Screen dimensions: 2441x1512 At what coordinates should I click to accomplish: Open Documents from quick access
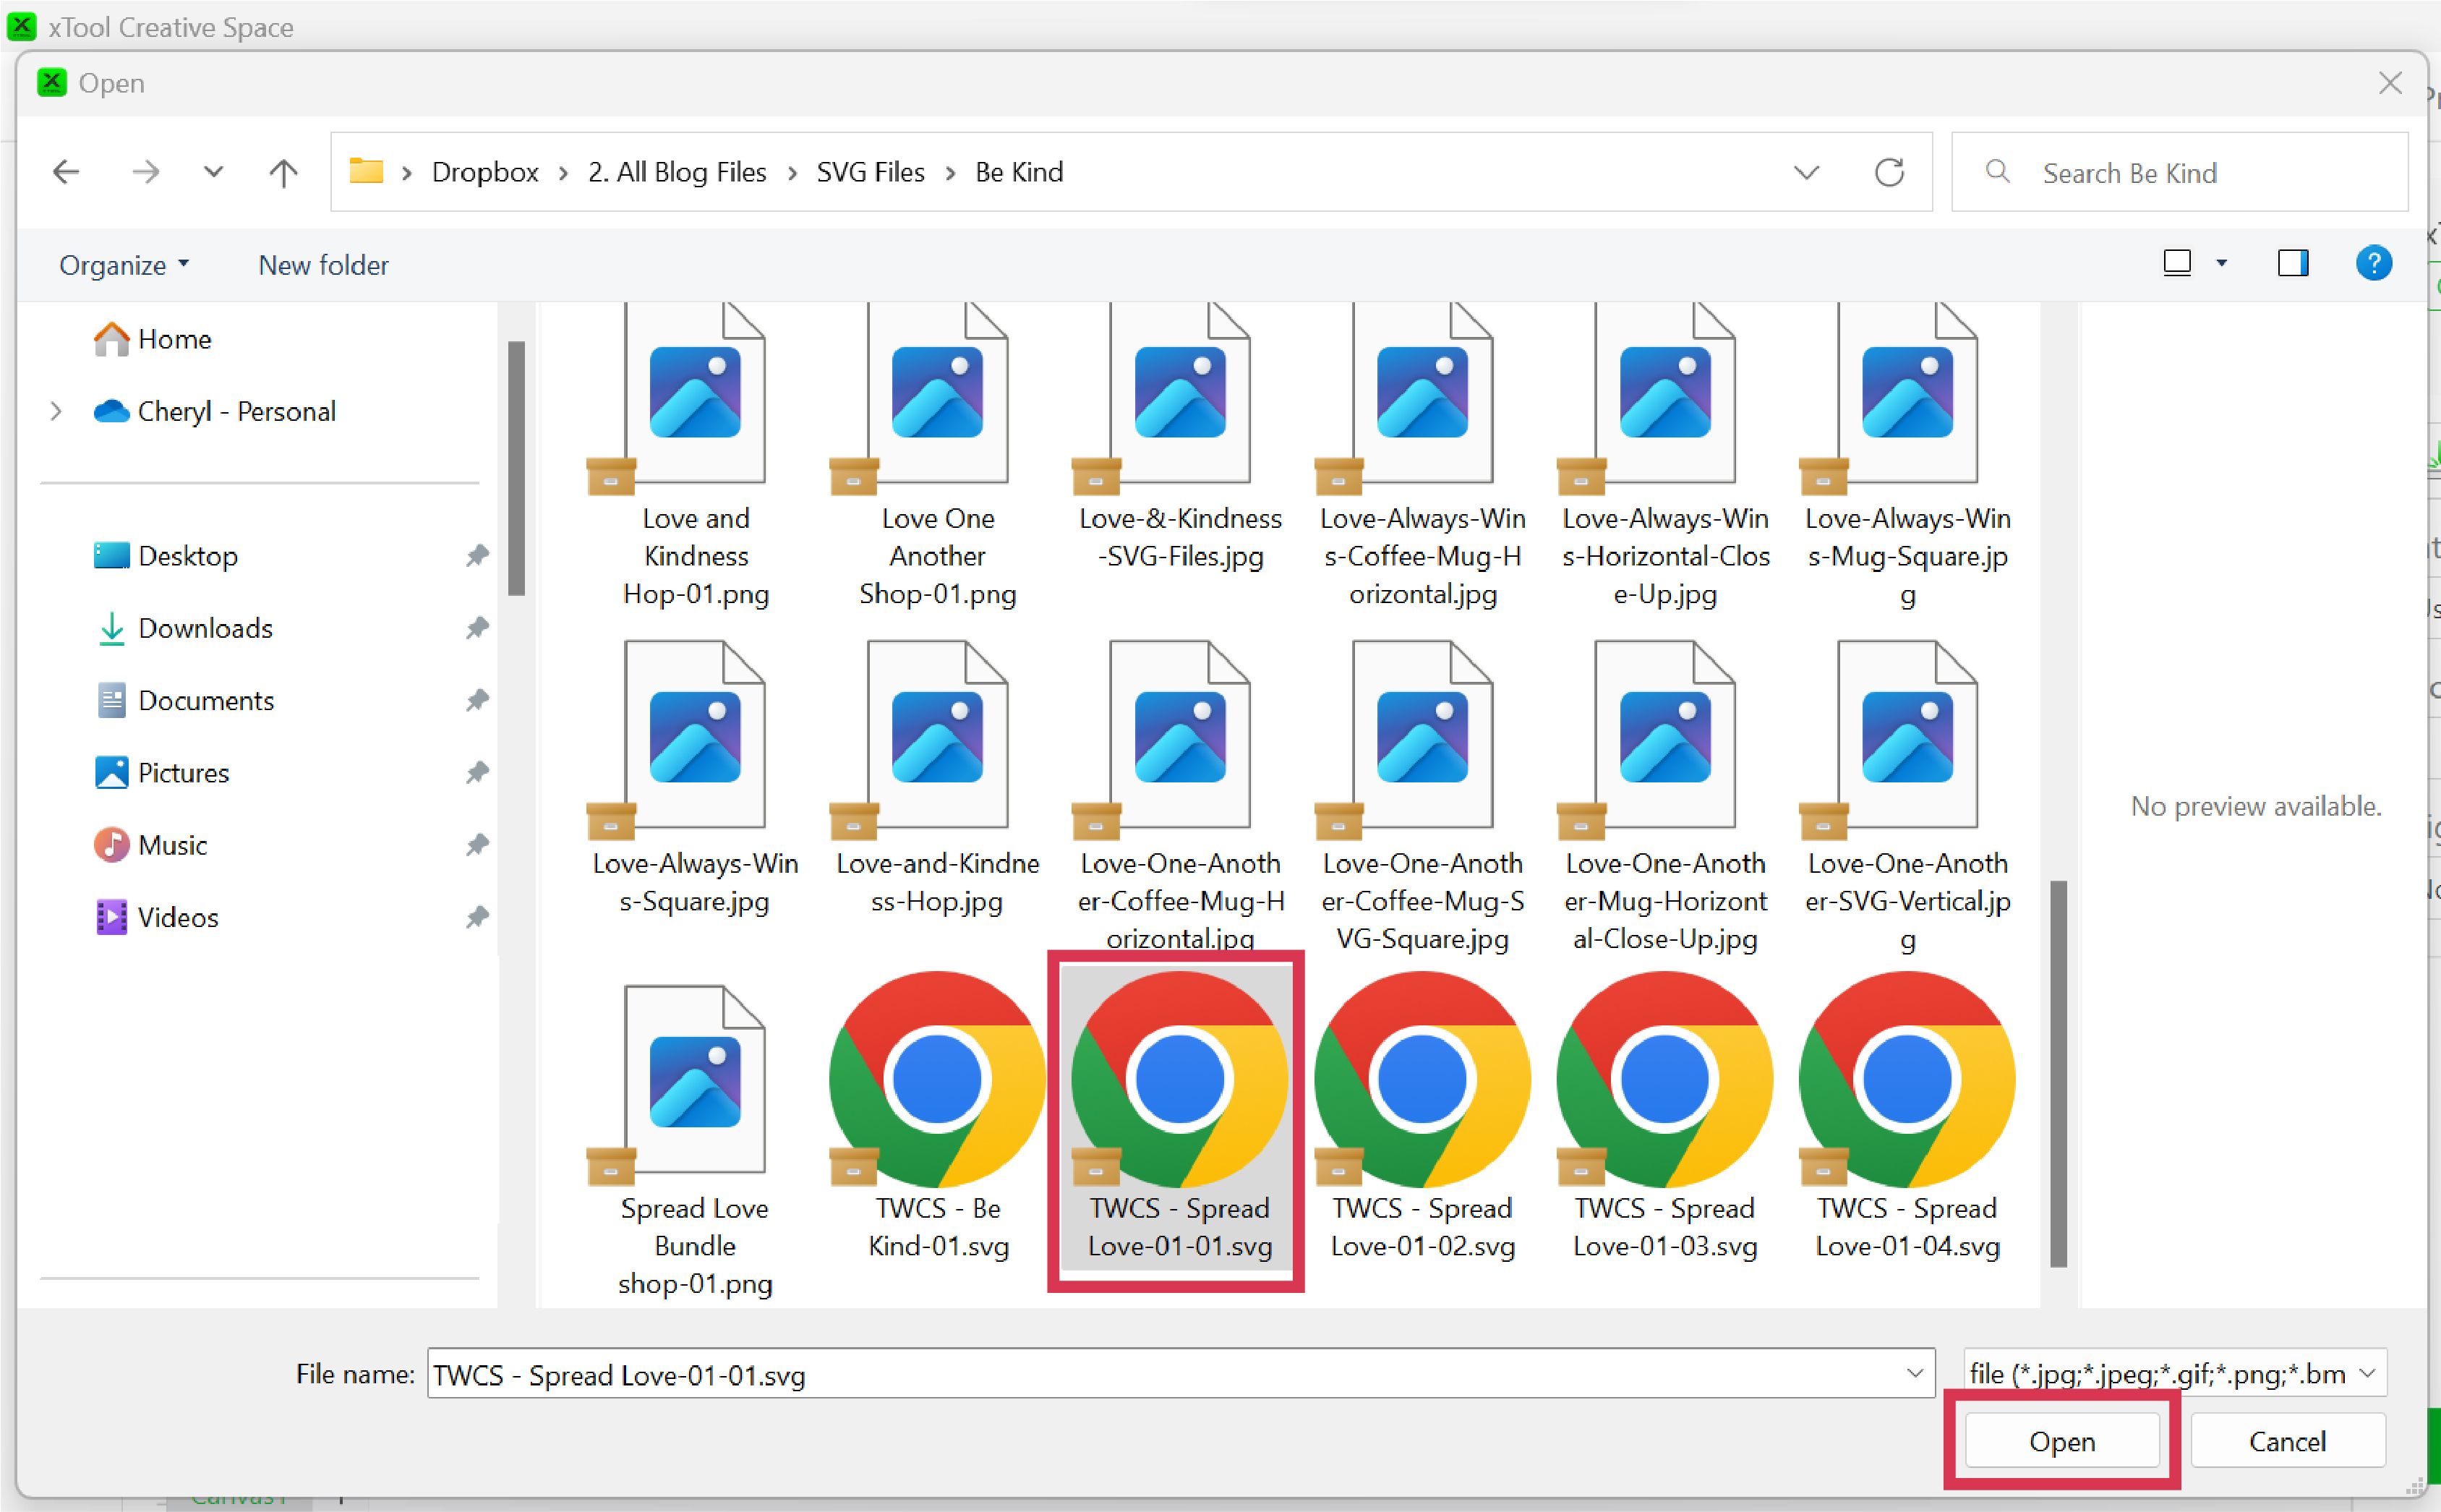pyautogui.click(x=184, y=700)
